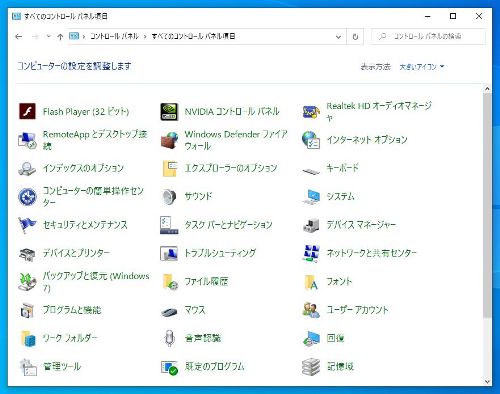This screenshot has height=394, width=500.
Task: Open the デバイス マネージャー icon
Action: [311, 225]
